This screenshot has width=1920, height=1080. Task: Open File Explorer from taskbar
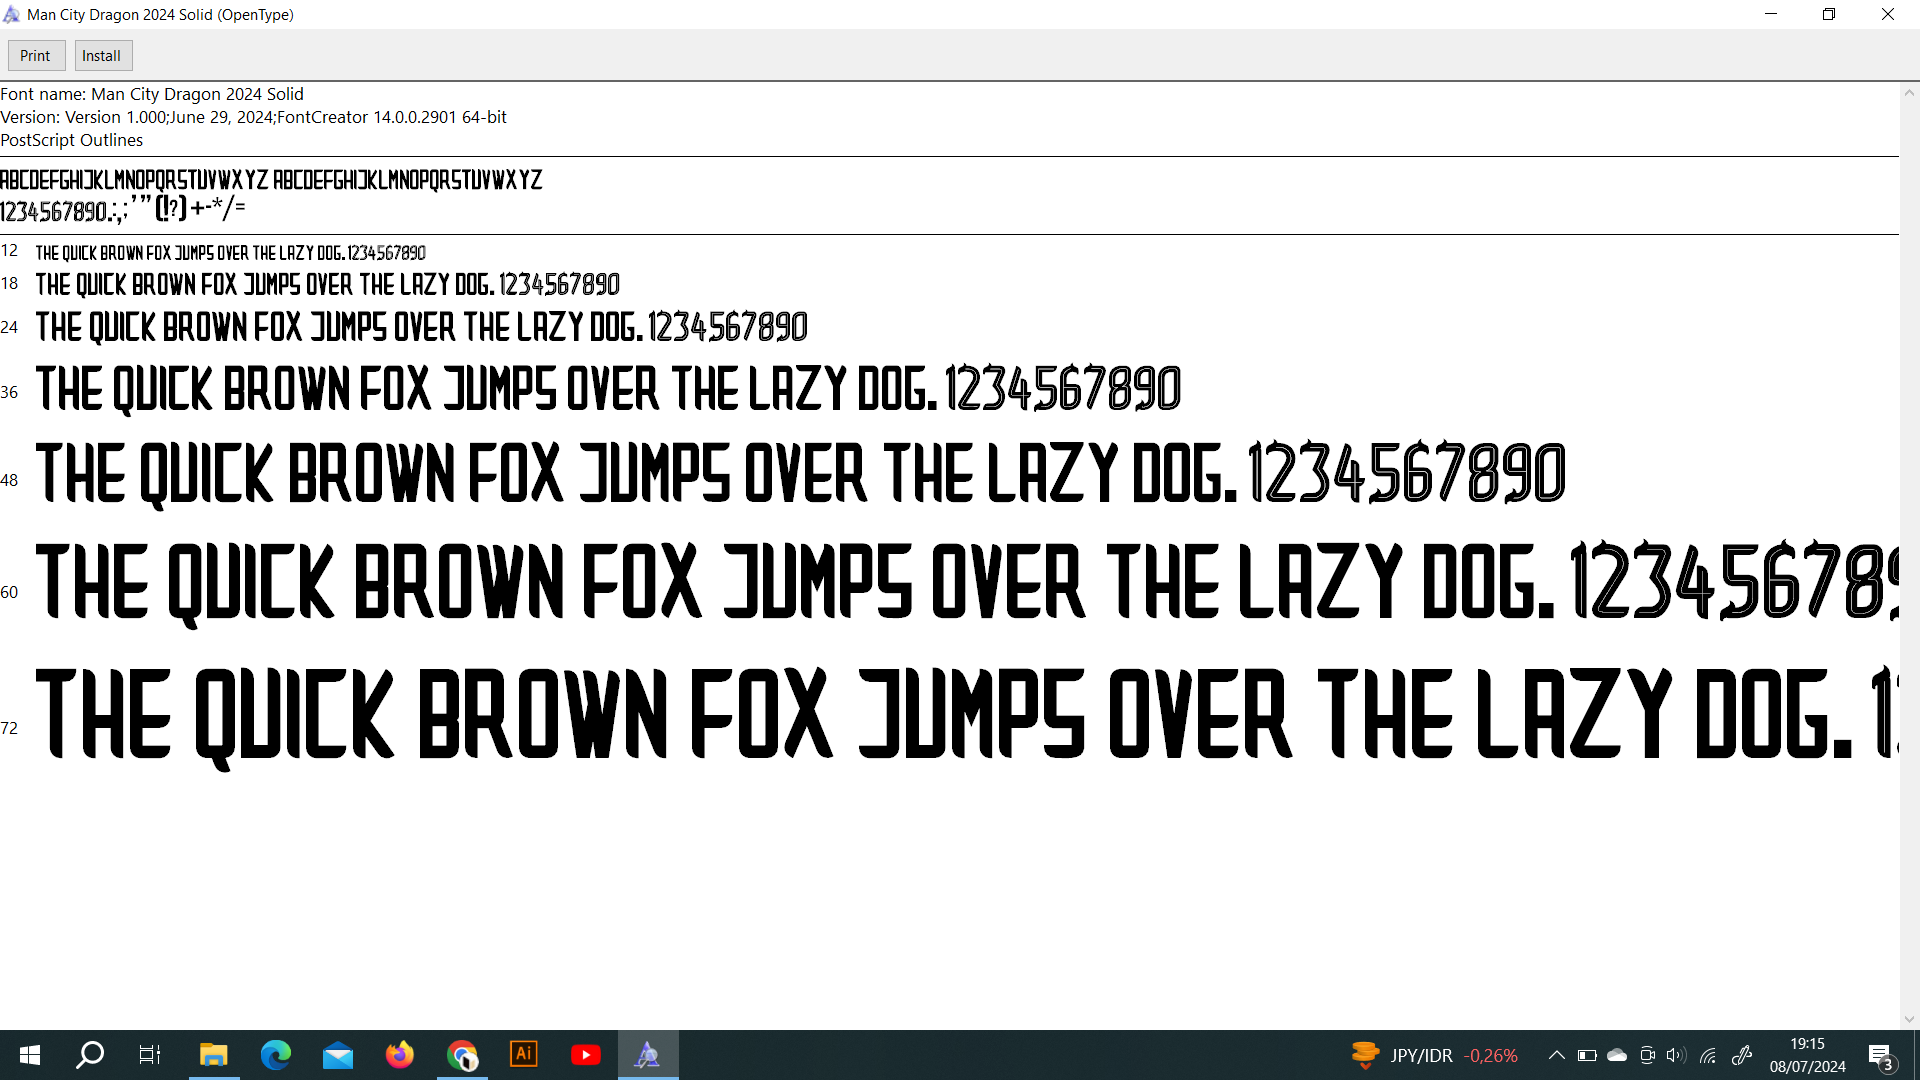click(x=213, y=1055)
